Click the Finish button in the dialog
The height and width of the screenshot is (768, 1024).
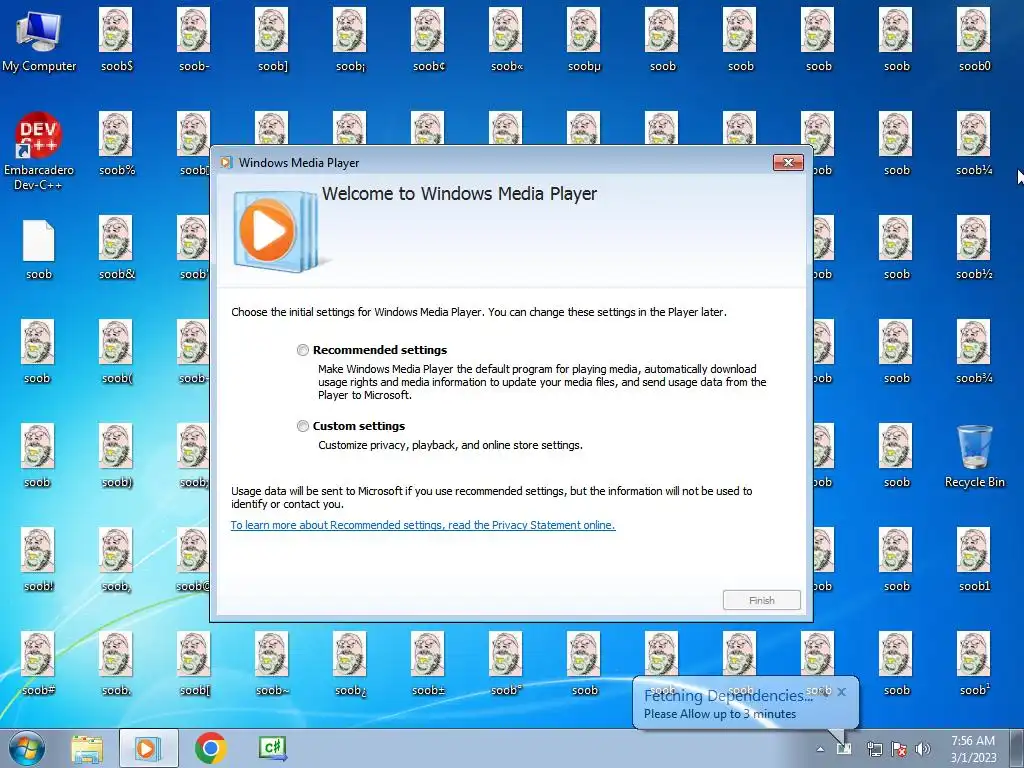(761, 600)
